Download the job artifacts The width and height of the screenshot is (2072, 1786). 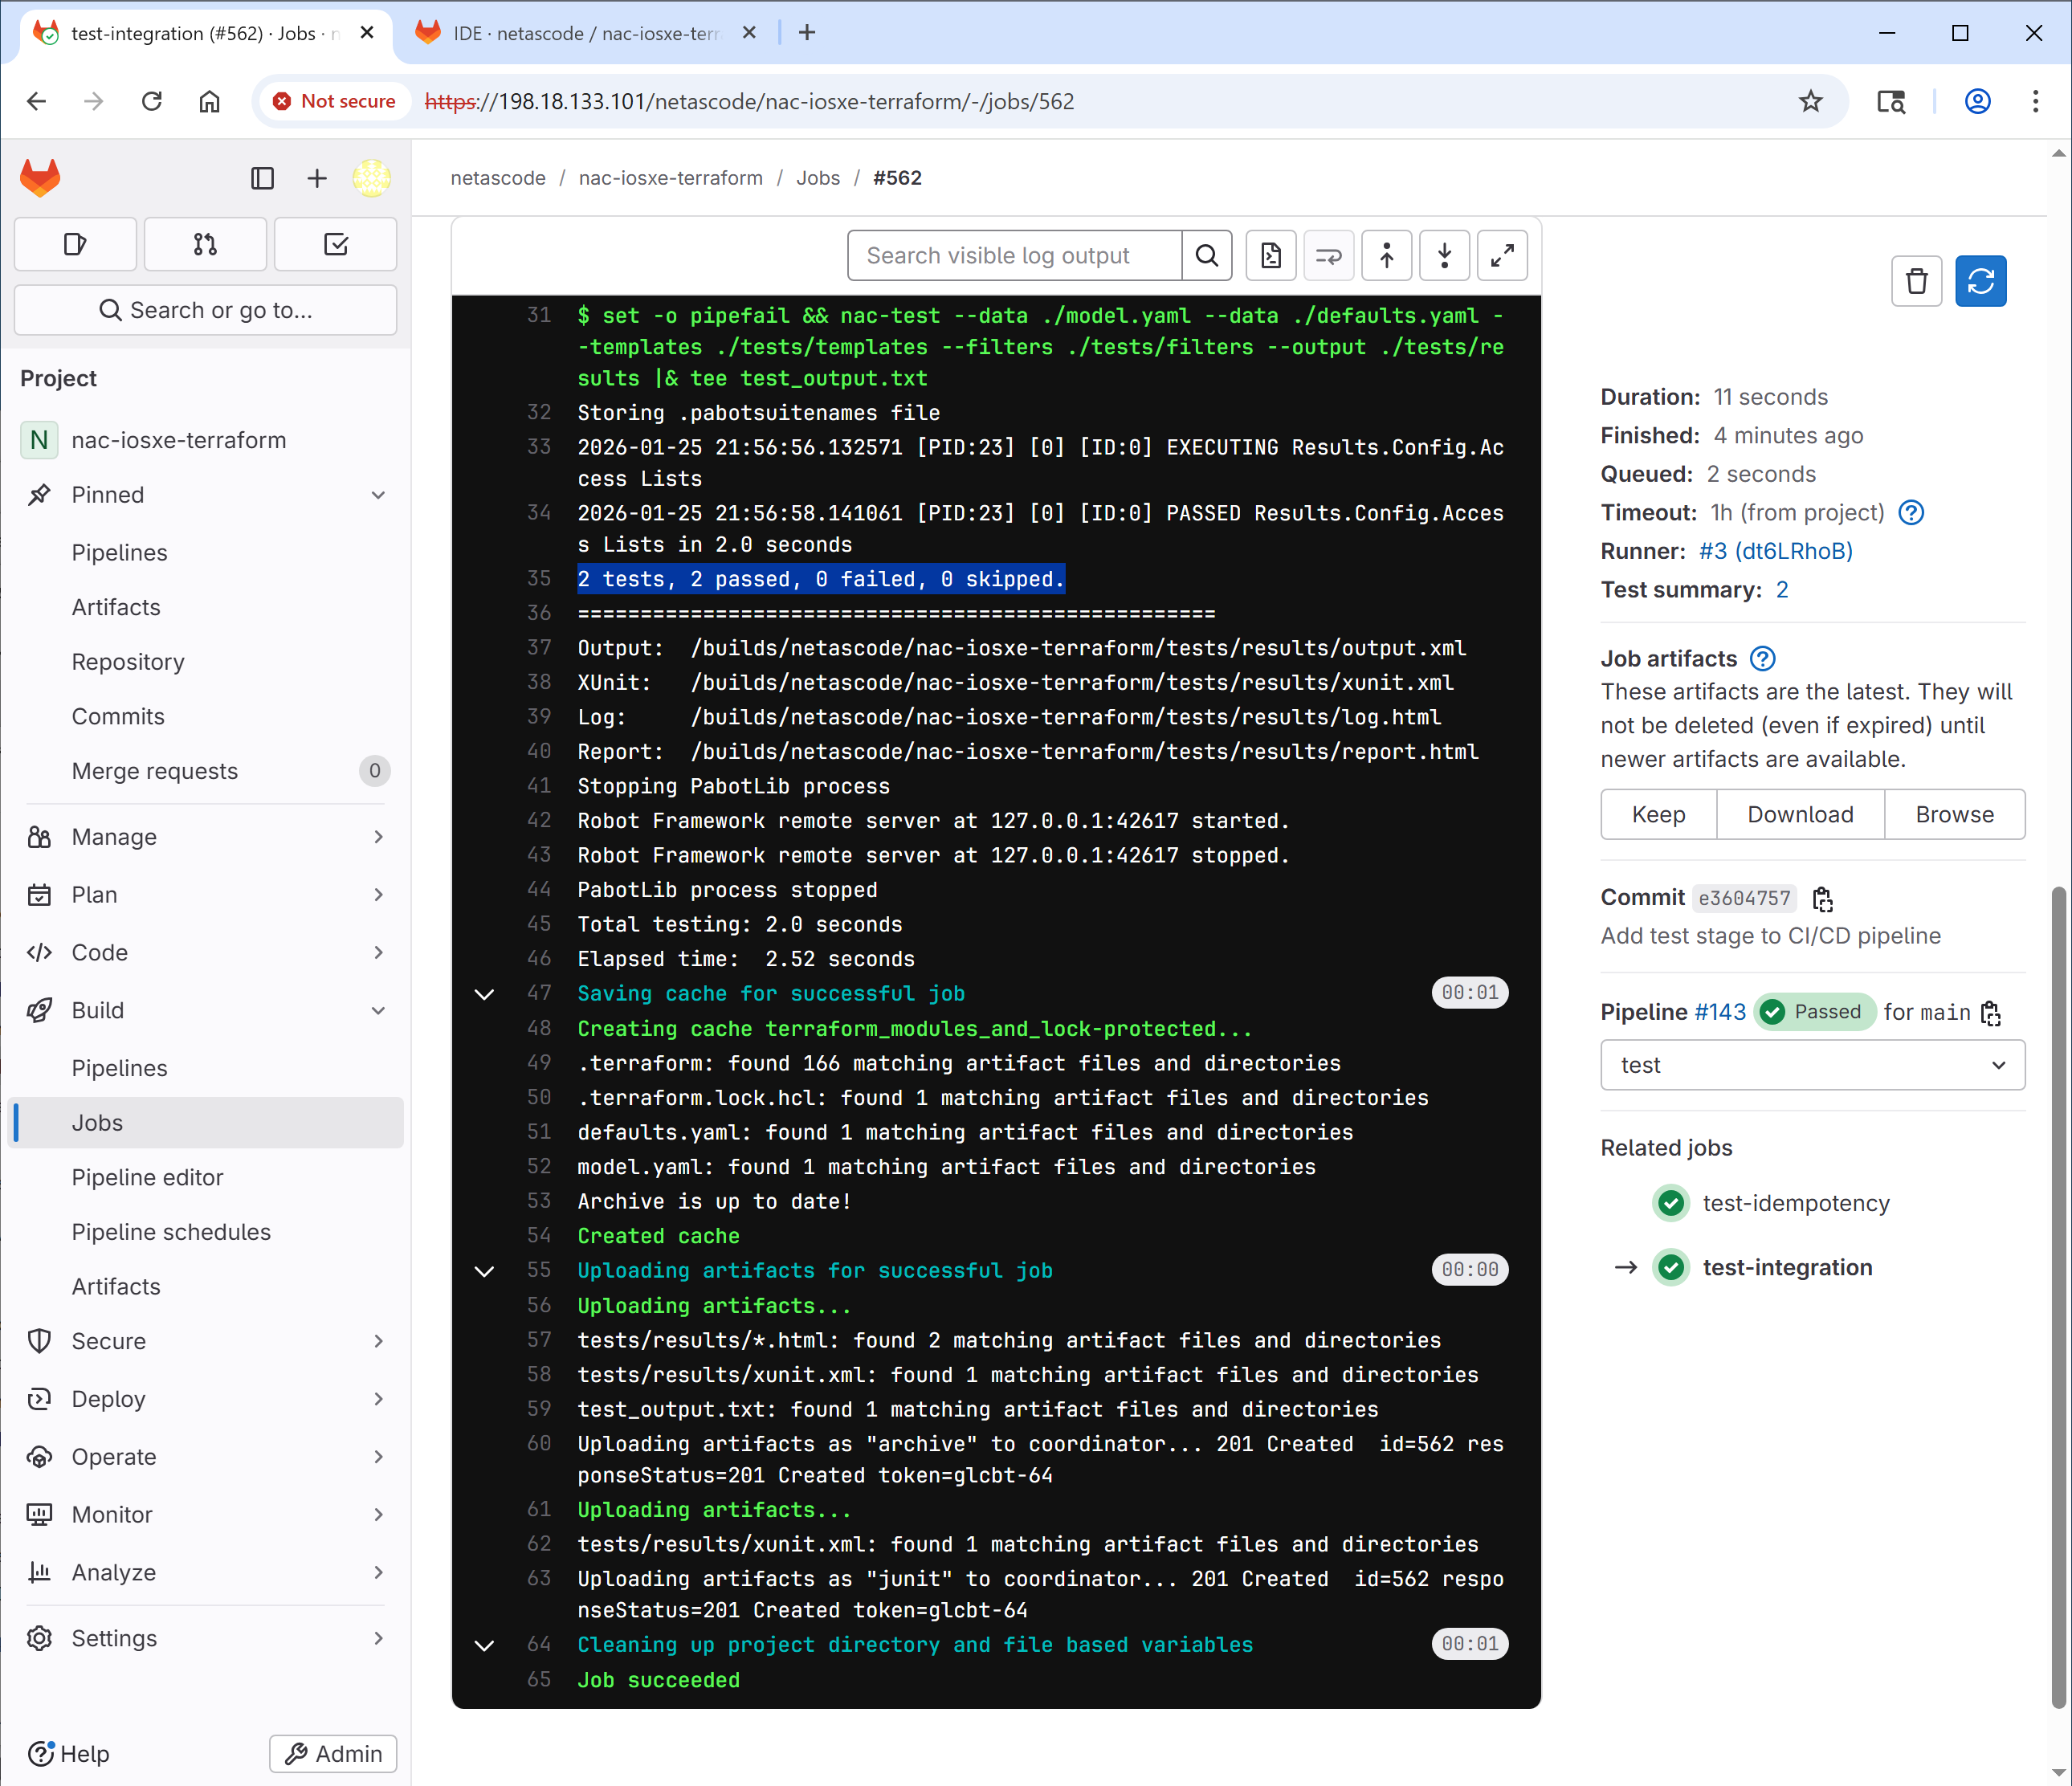[1800, 814]
